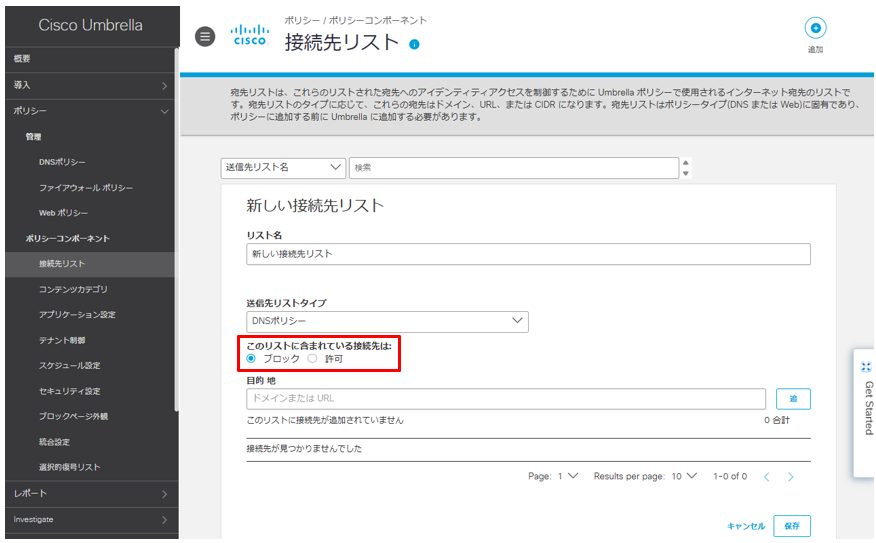Go to previous page arrow
This screenshot has height=543, width=876.
[766, 477]
